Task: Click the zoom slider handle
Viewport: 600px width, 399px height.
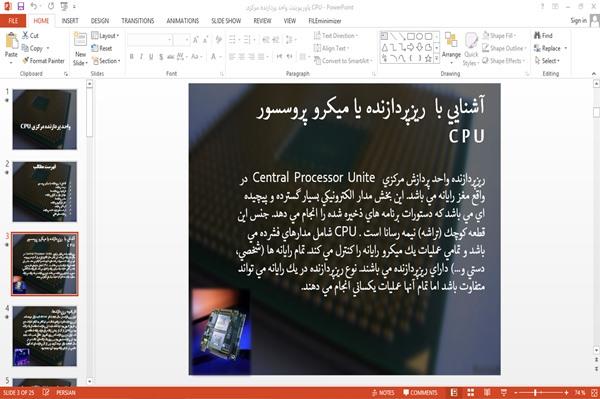Action: tap(535, 392)
